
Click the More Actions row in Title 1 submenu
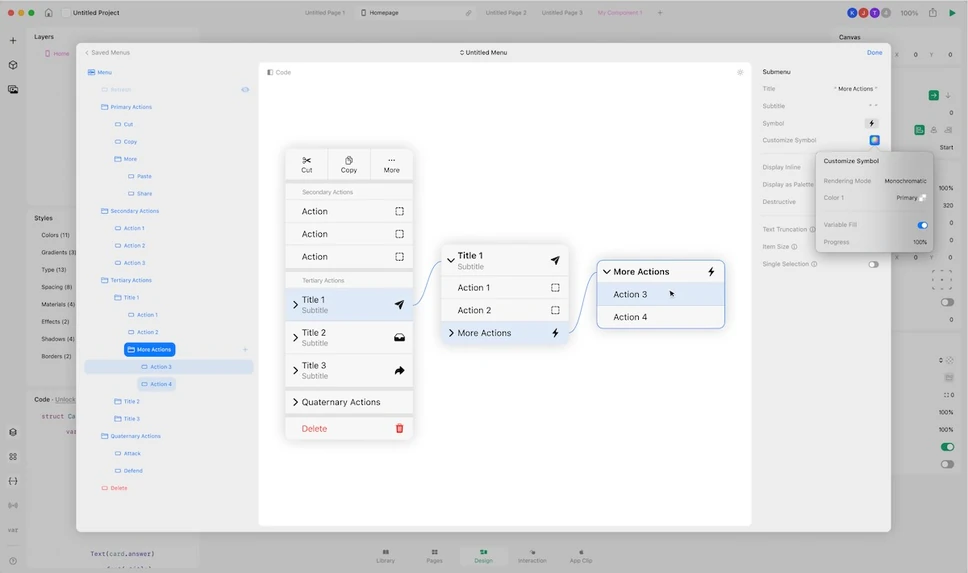click(505, 333)
